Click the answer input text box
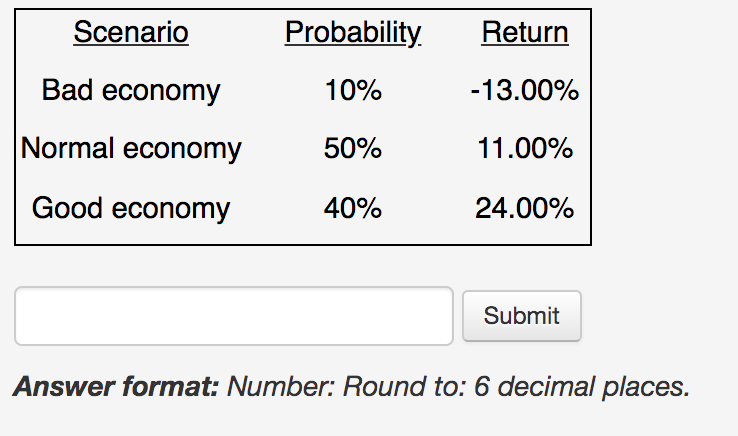738x436 pixels. tap(234, 316)
